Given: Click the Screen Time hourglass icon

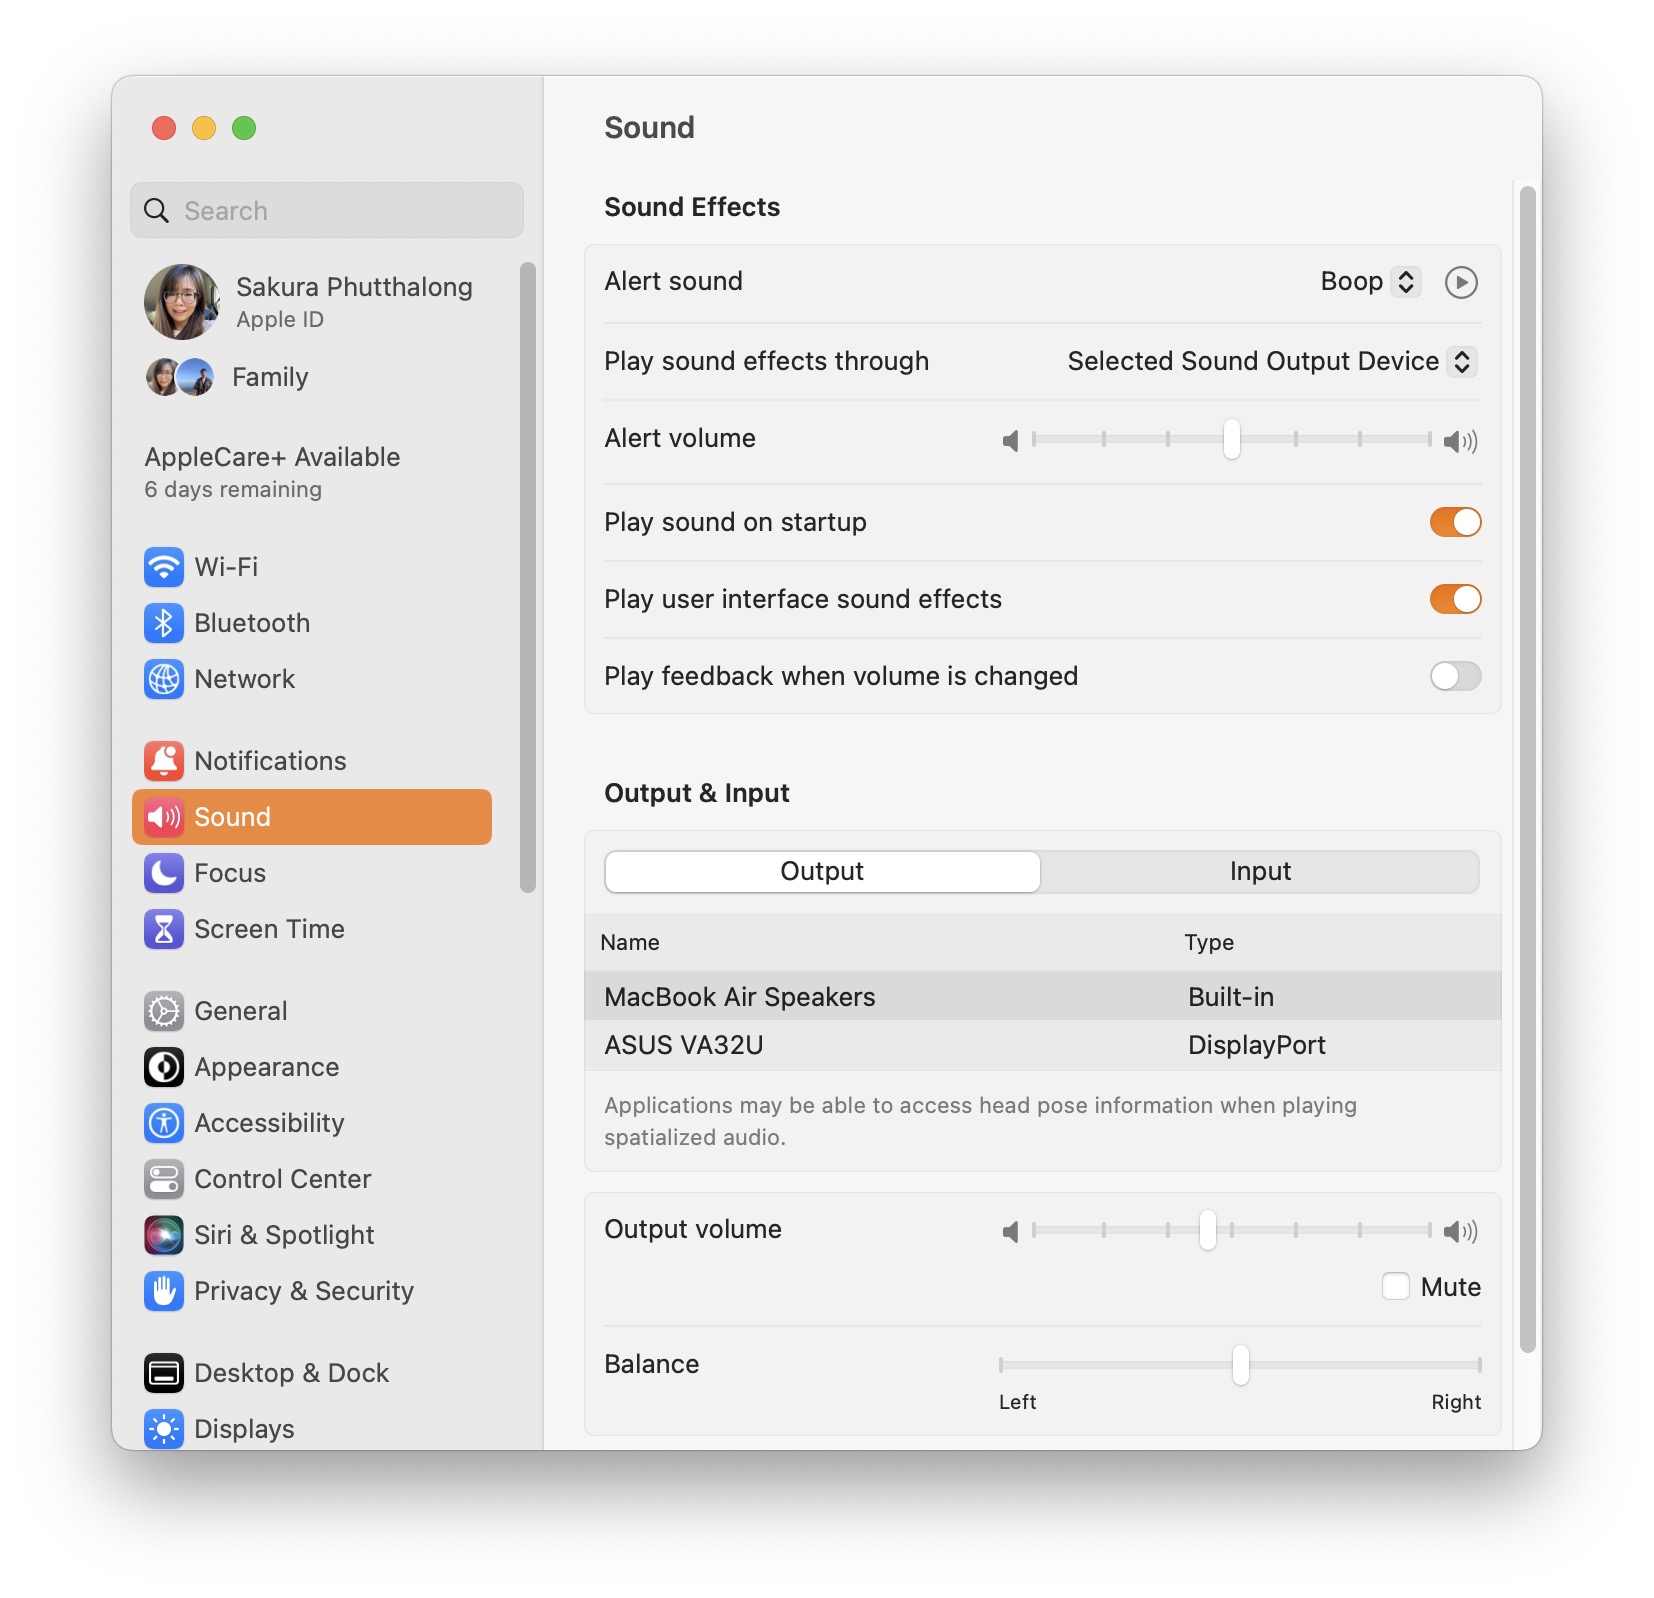Looking at the screenshot, I should point(164,929).
